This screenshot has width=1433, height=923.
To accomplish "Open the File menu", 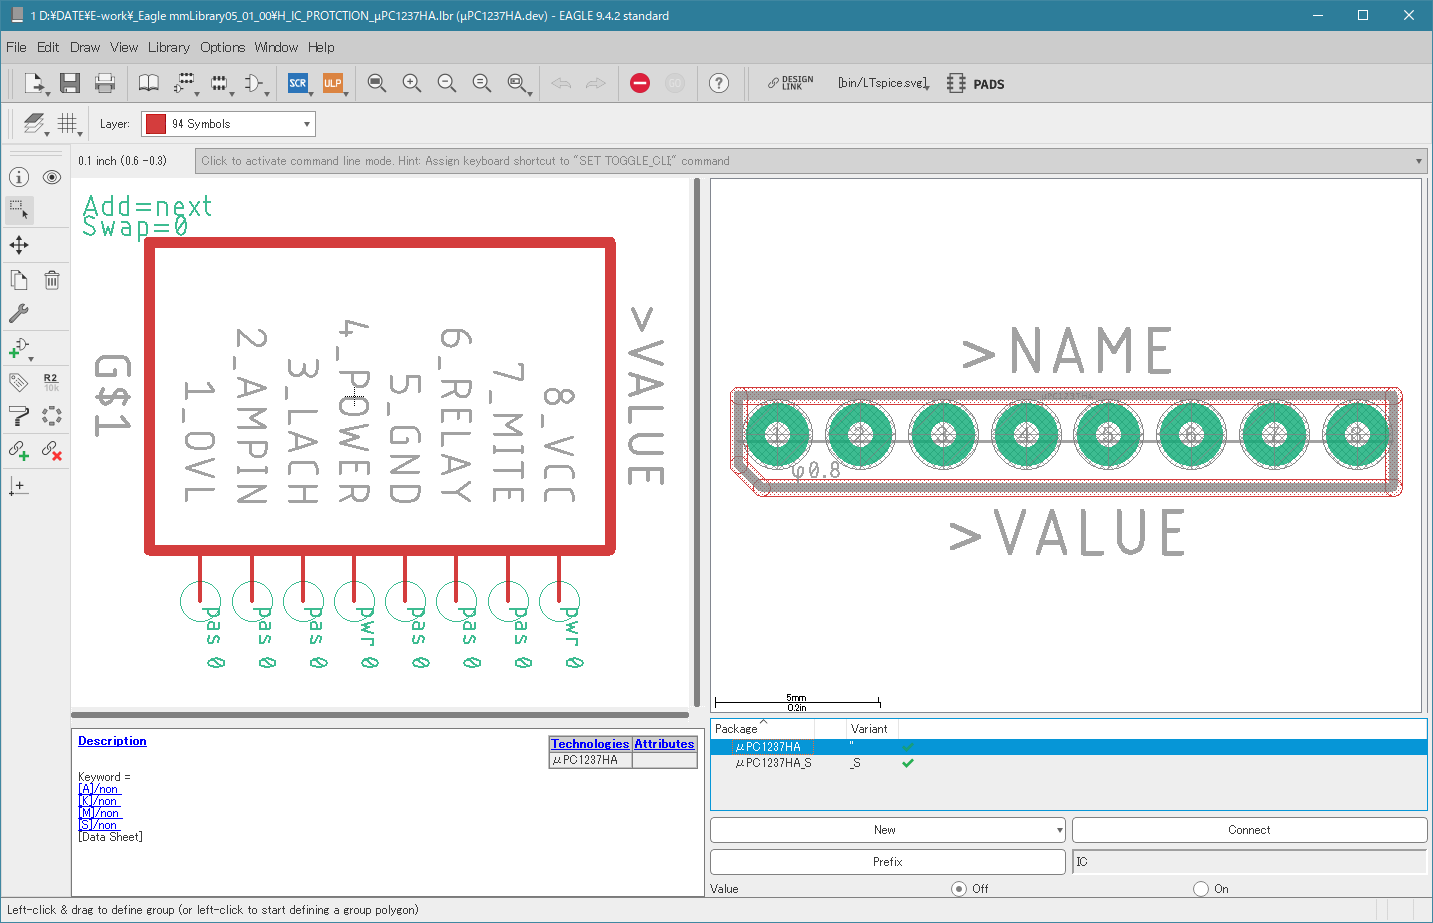I will (x=16, y=47).
